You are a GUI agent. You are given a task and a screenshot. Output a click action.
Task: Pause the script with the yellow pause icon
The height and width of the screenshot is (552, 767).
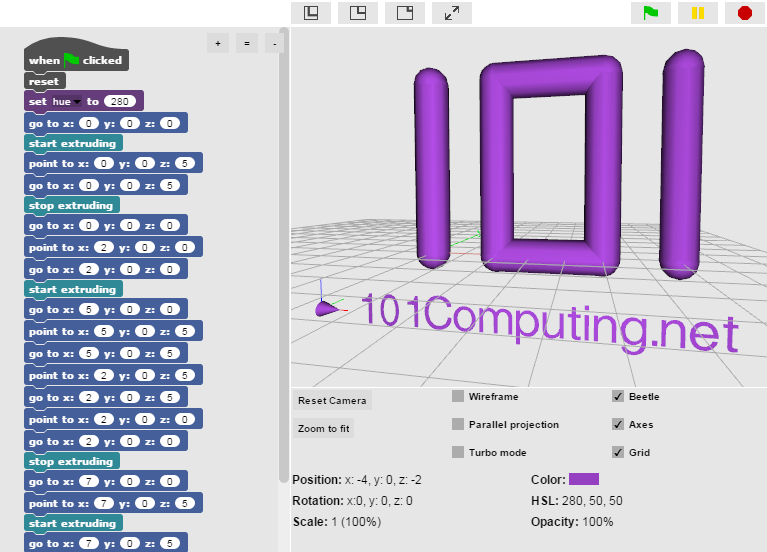[698, 13]
